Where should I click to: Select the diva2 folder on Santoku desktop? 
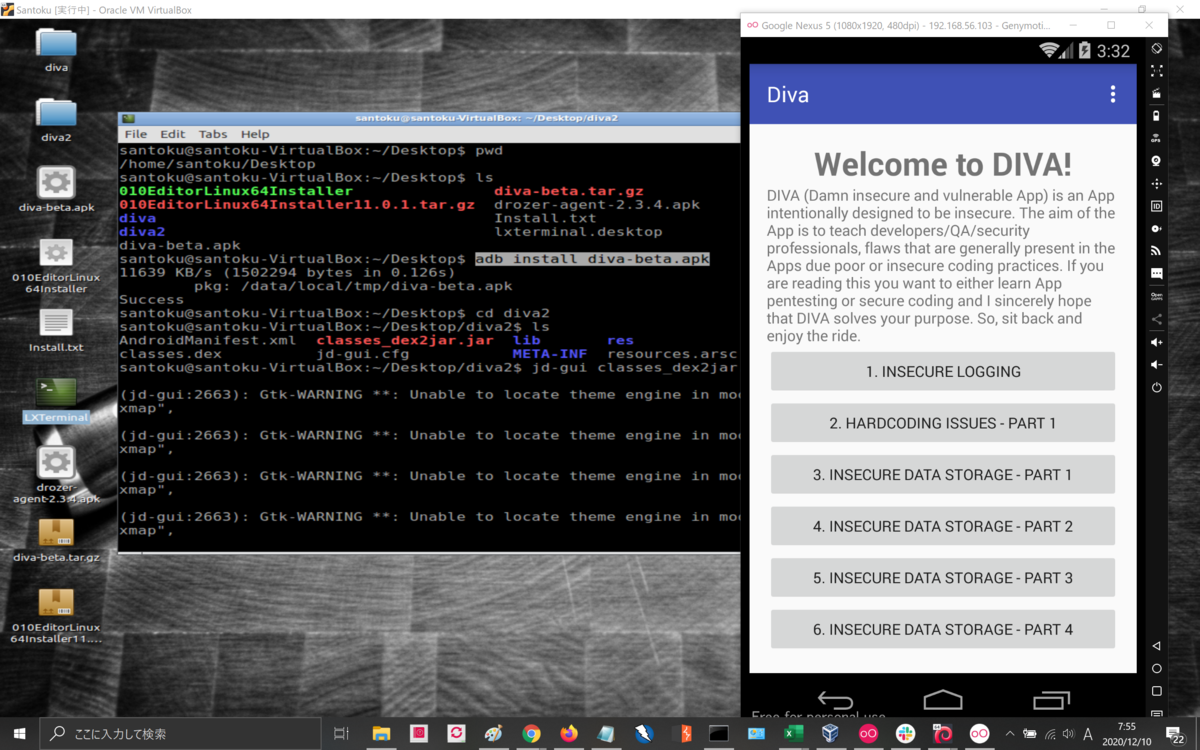click(56, 119)
